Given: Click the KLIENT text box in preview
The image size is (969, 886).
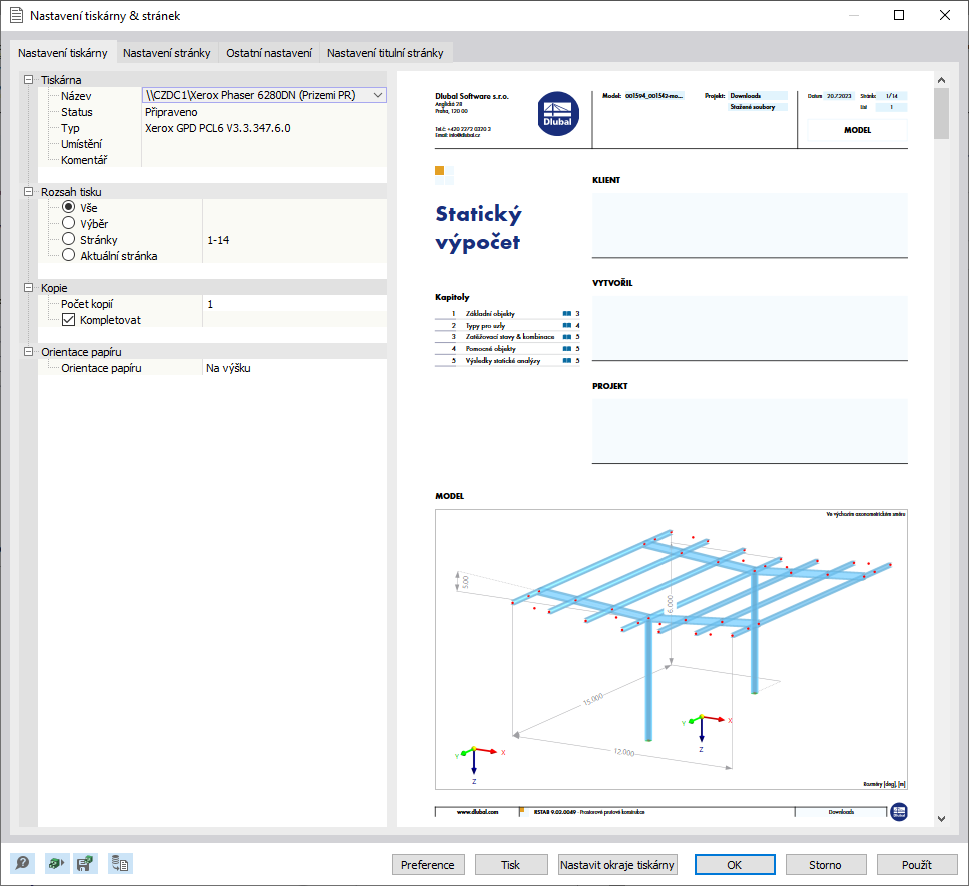Looking at the screenshot, I should coord(750,224).
